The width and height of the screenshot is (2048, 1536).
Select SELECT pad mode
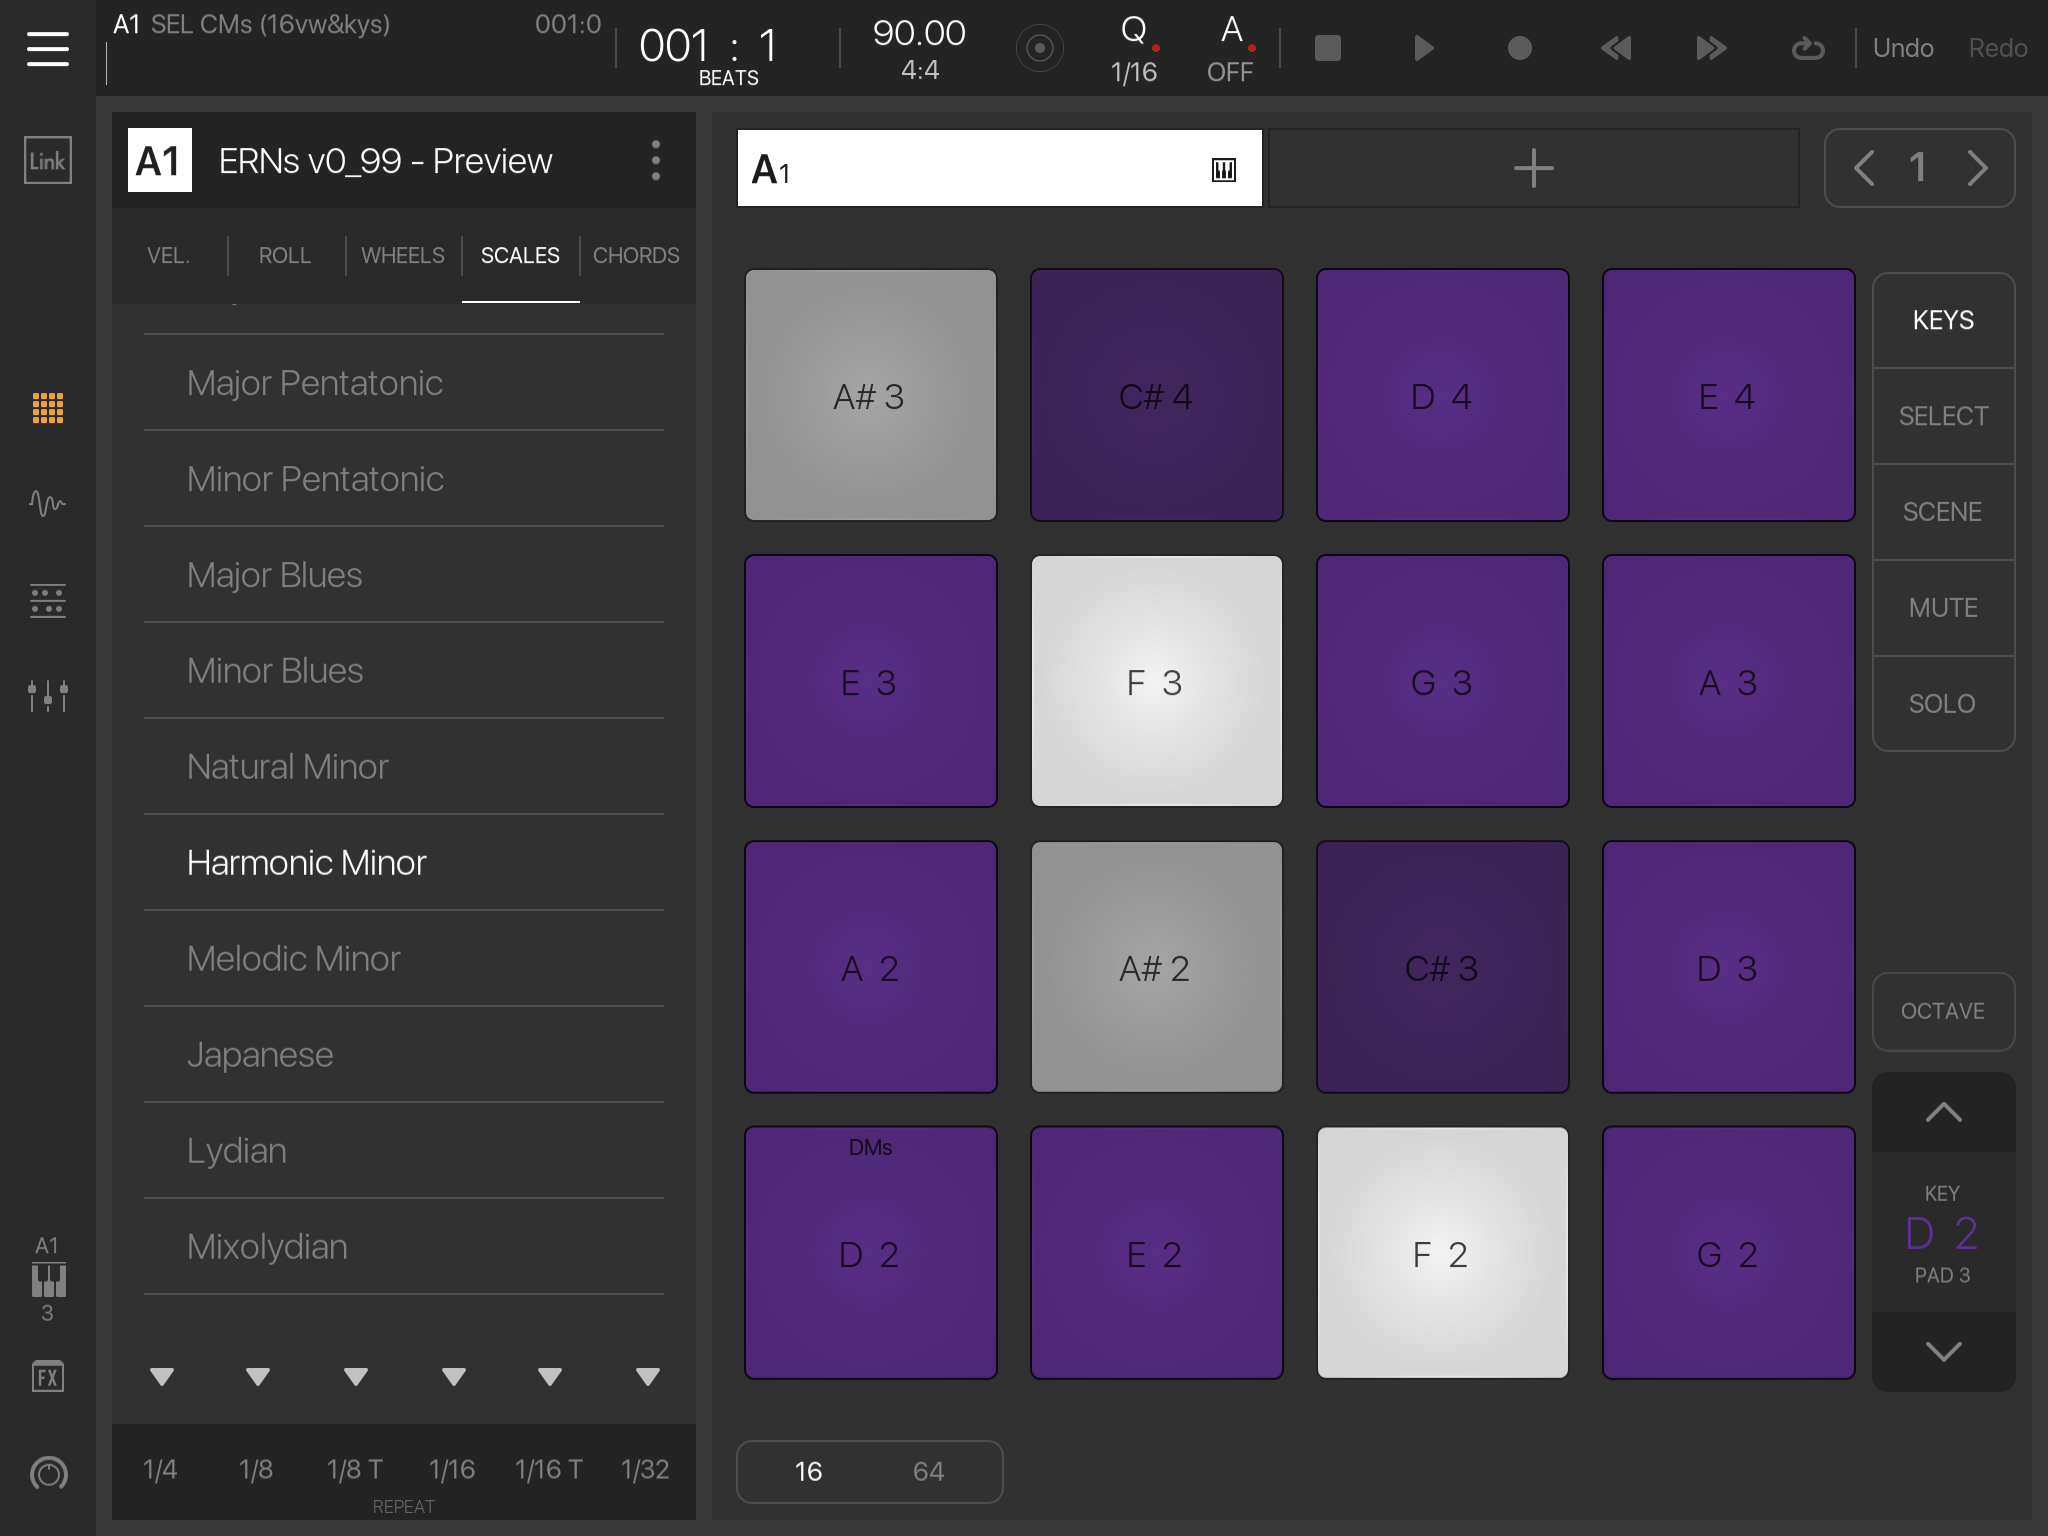click(x=1943, y=416)
